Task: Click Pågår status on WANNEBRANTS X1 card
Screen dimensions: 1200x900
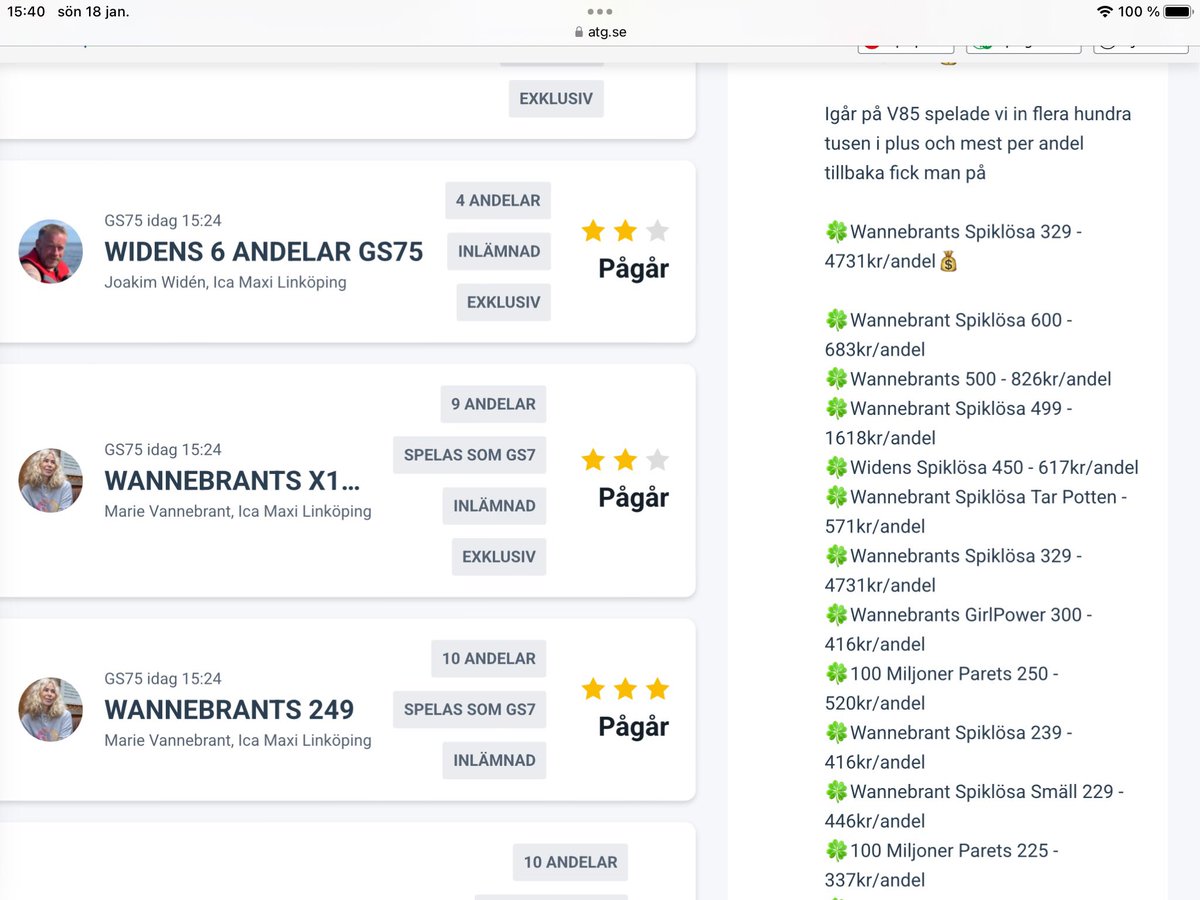Action: (x=633, y=498)
